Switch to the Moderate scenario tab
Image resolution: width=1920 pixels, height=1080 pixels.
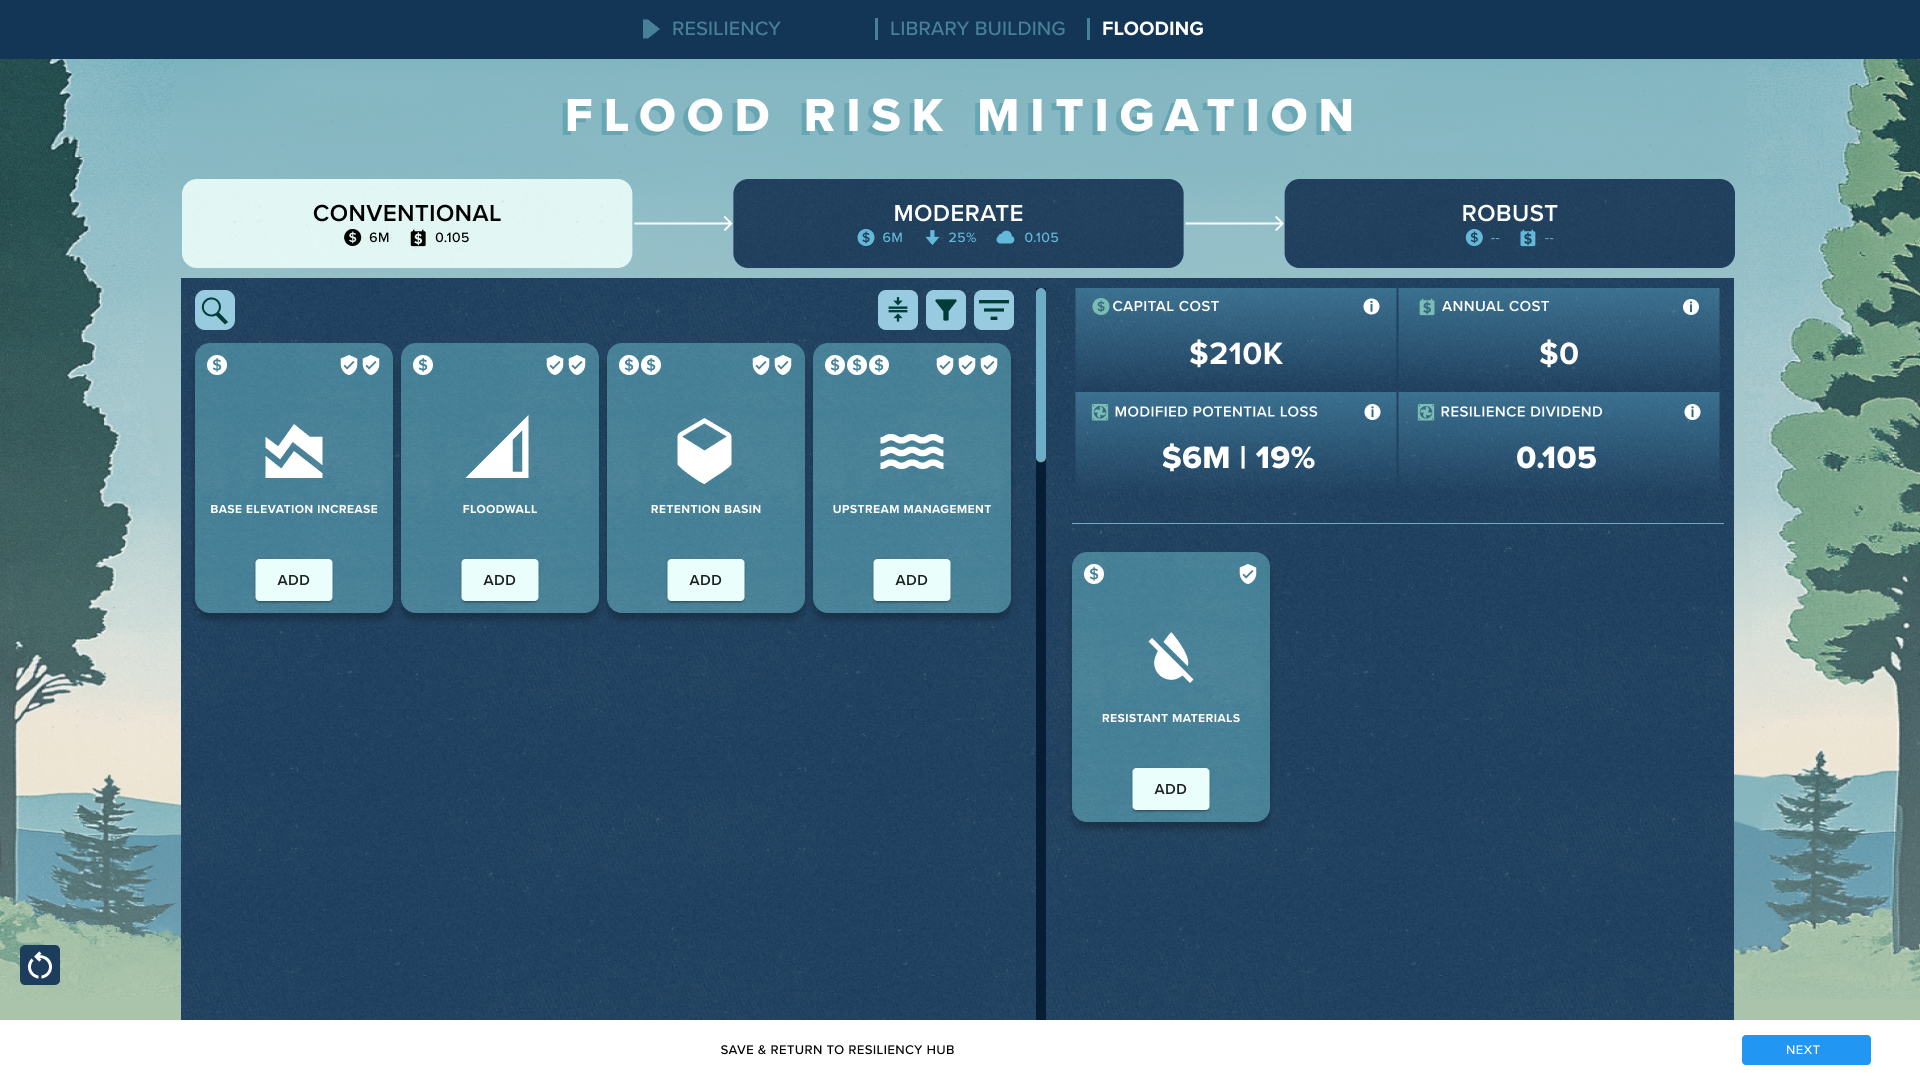(957, 223)
